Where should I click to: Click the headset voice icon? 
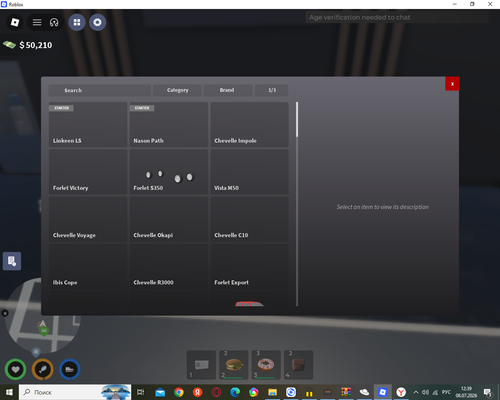(54, 22)
